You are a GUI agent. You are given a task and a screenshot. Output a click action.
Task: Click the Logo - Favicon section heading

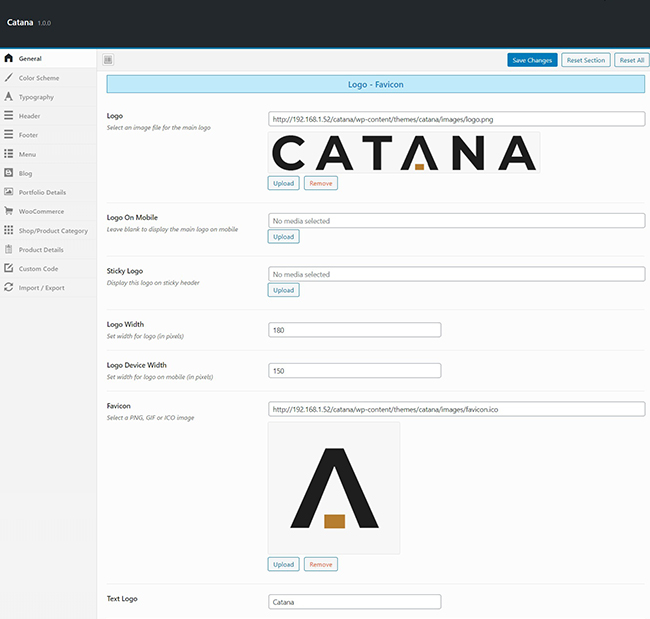[376, 84]
